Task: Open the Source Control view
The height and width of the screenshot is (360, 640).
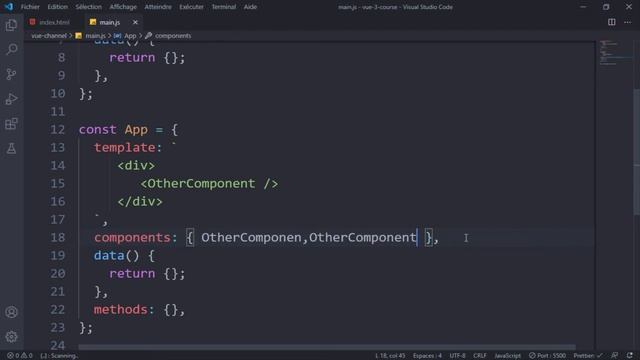Action: coord(11,74)
